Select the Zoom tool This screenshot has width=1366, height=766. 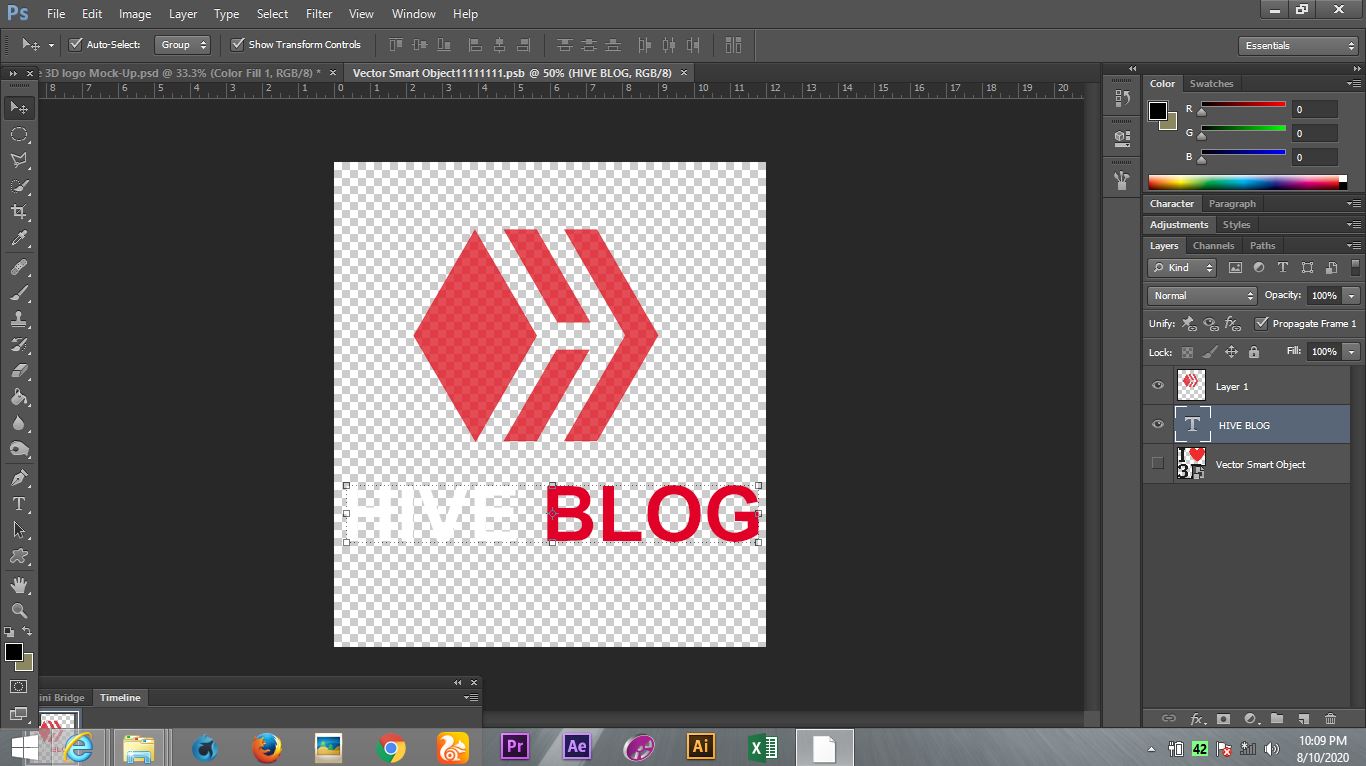[19, 610]
